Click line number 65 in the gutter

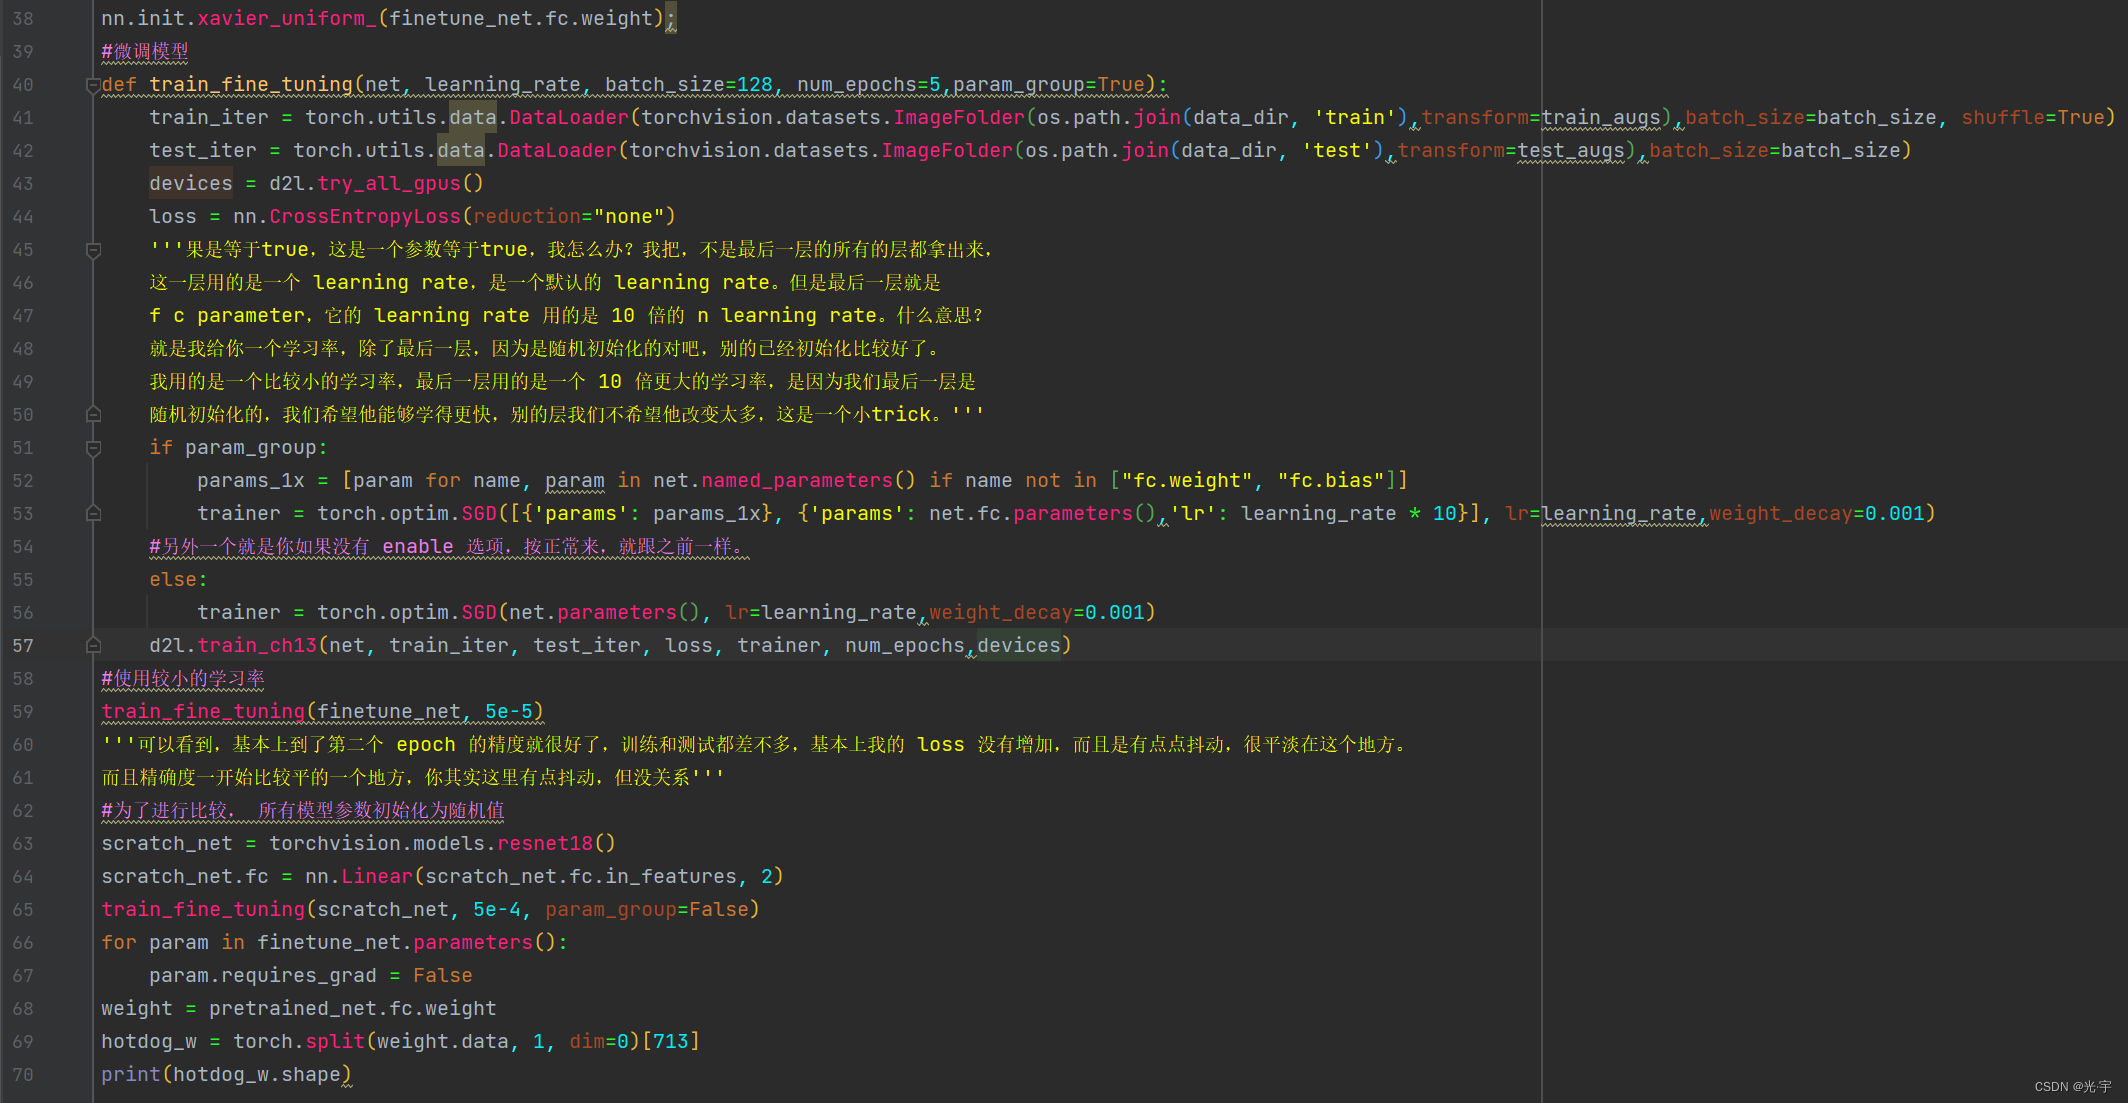tap(23, 910)
